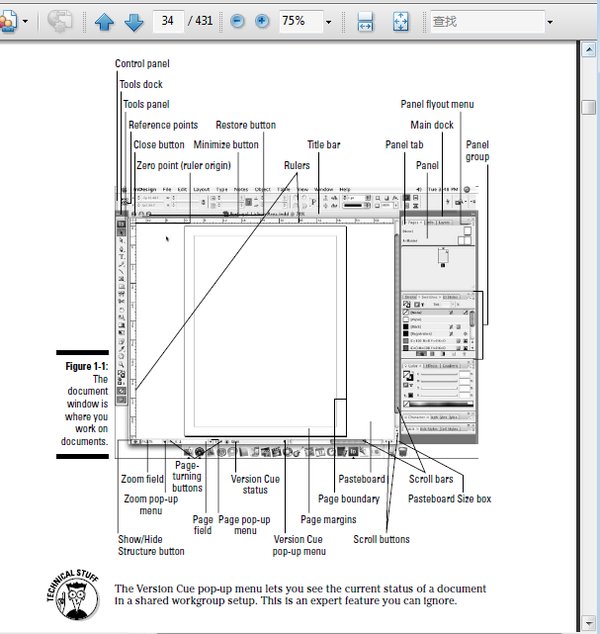Click the 'Rulers' label text

click(x=297, y=166)
